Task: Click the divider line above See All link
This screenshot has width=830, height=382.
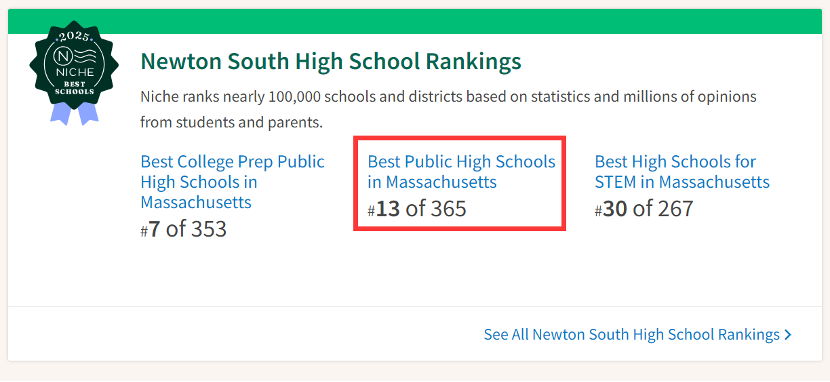Action: (x=415, y=306)
